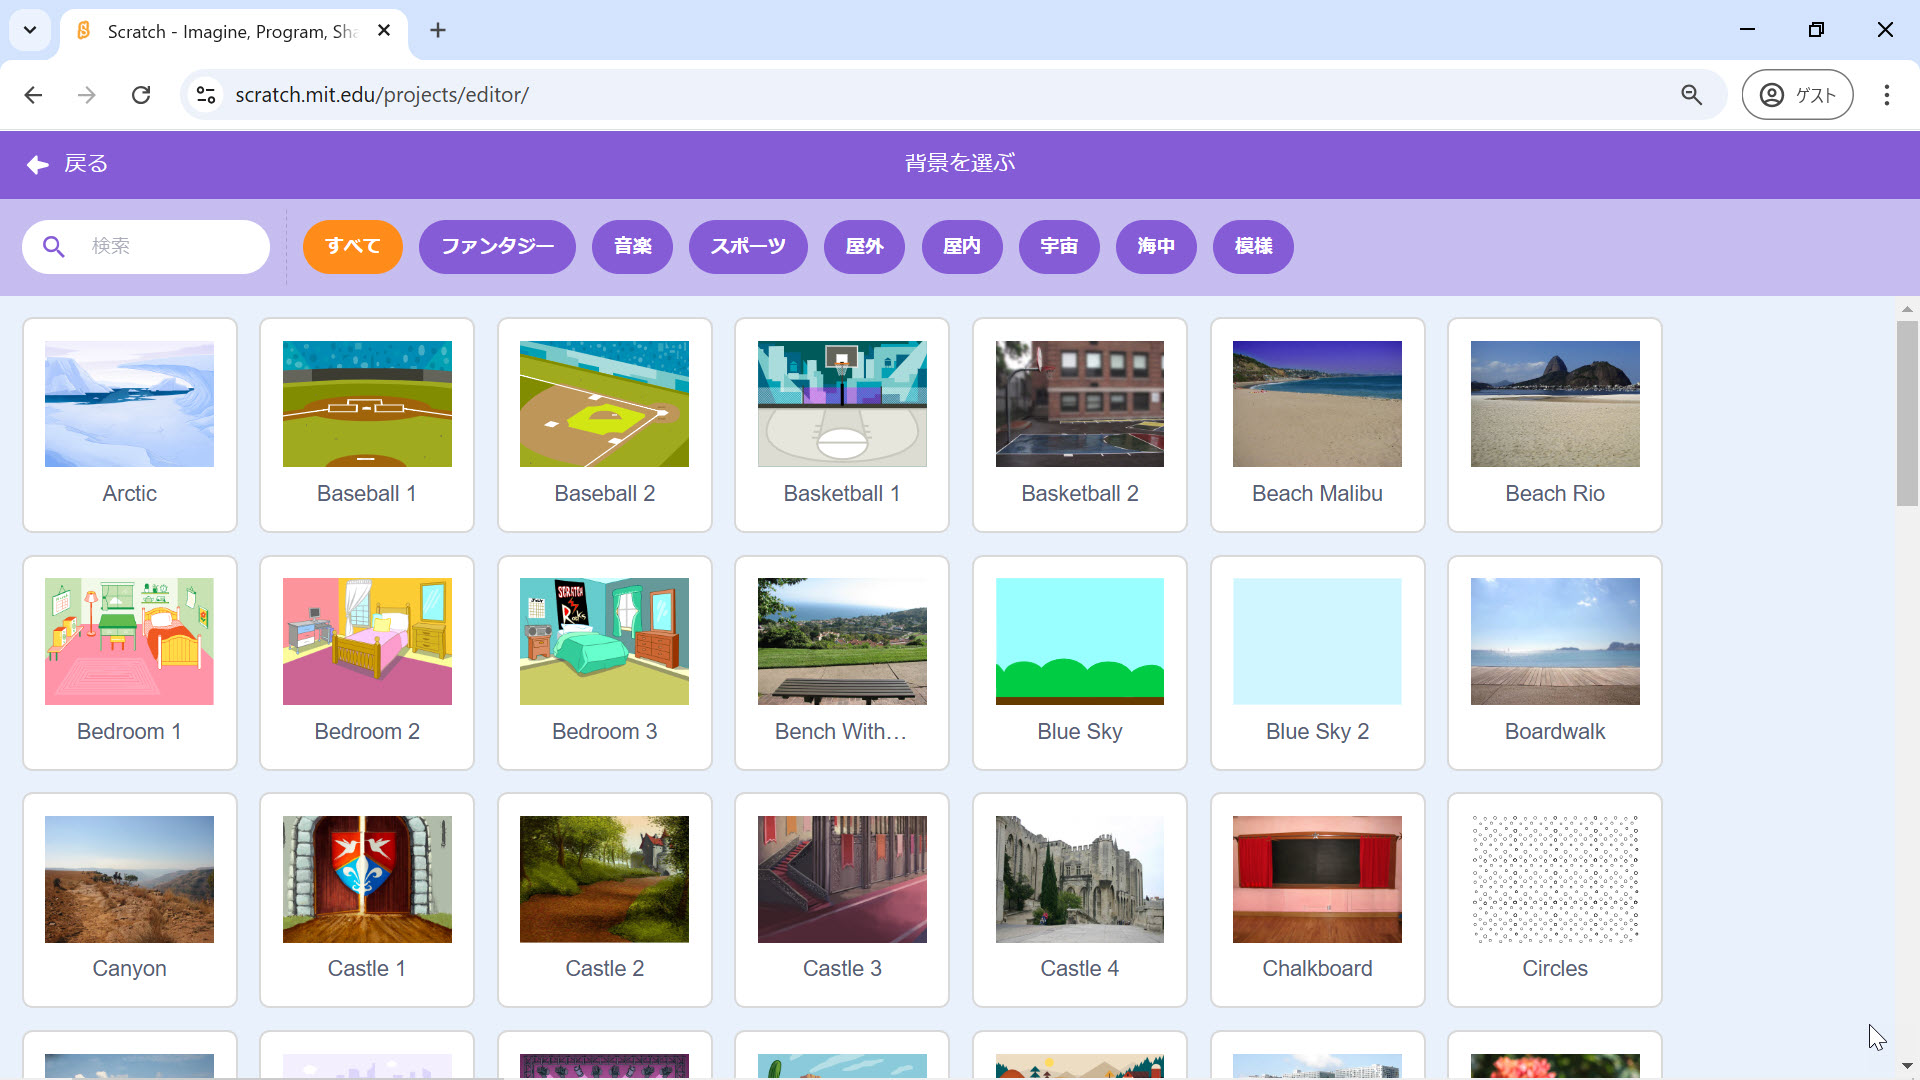This screenshot has width=1920, height=1080.
Task: Select the スポーツ category filter
Action: coord(748,247)
